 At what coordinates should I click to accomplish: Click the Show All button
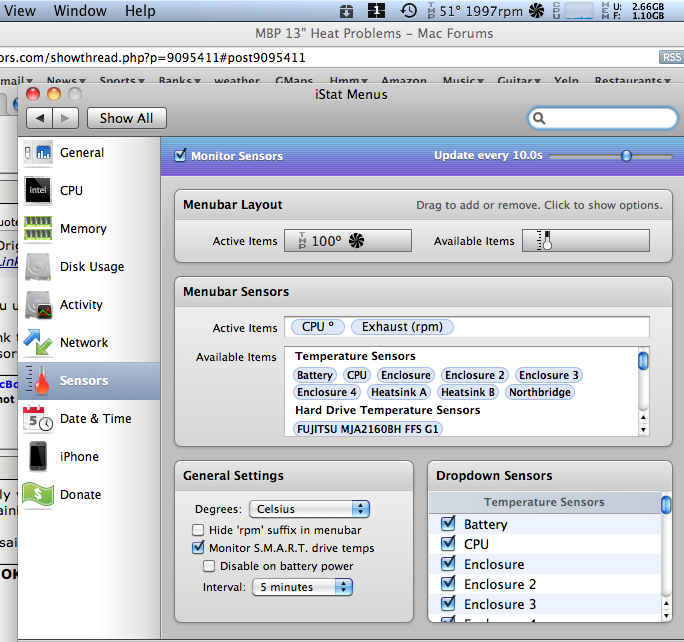[127, 118]
